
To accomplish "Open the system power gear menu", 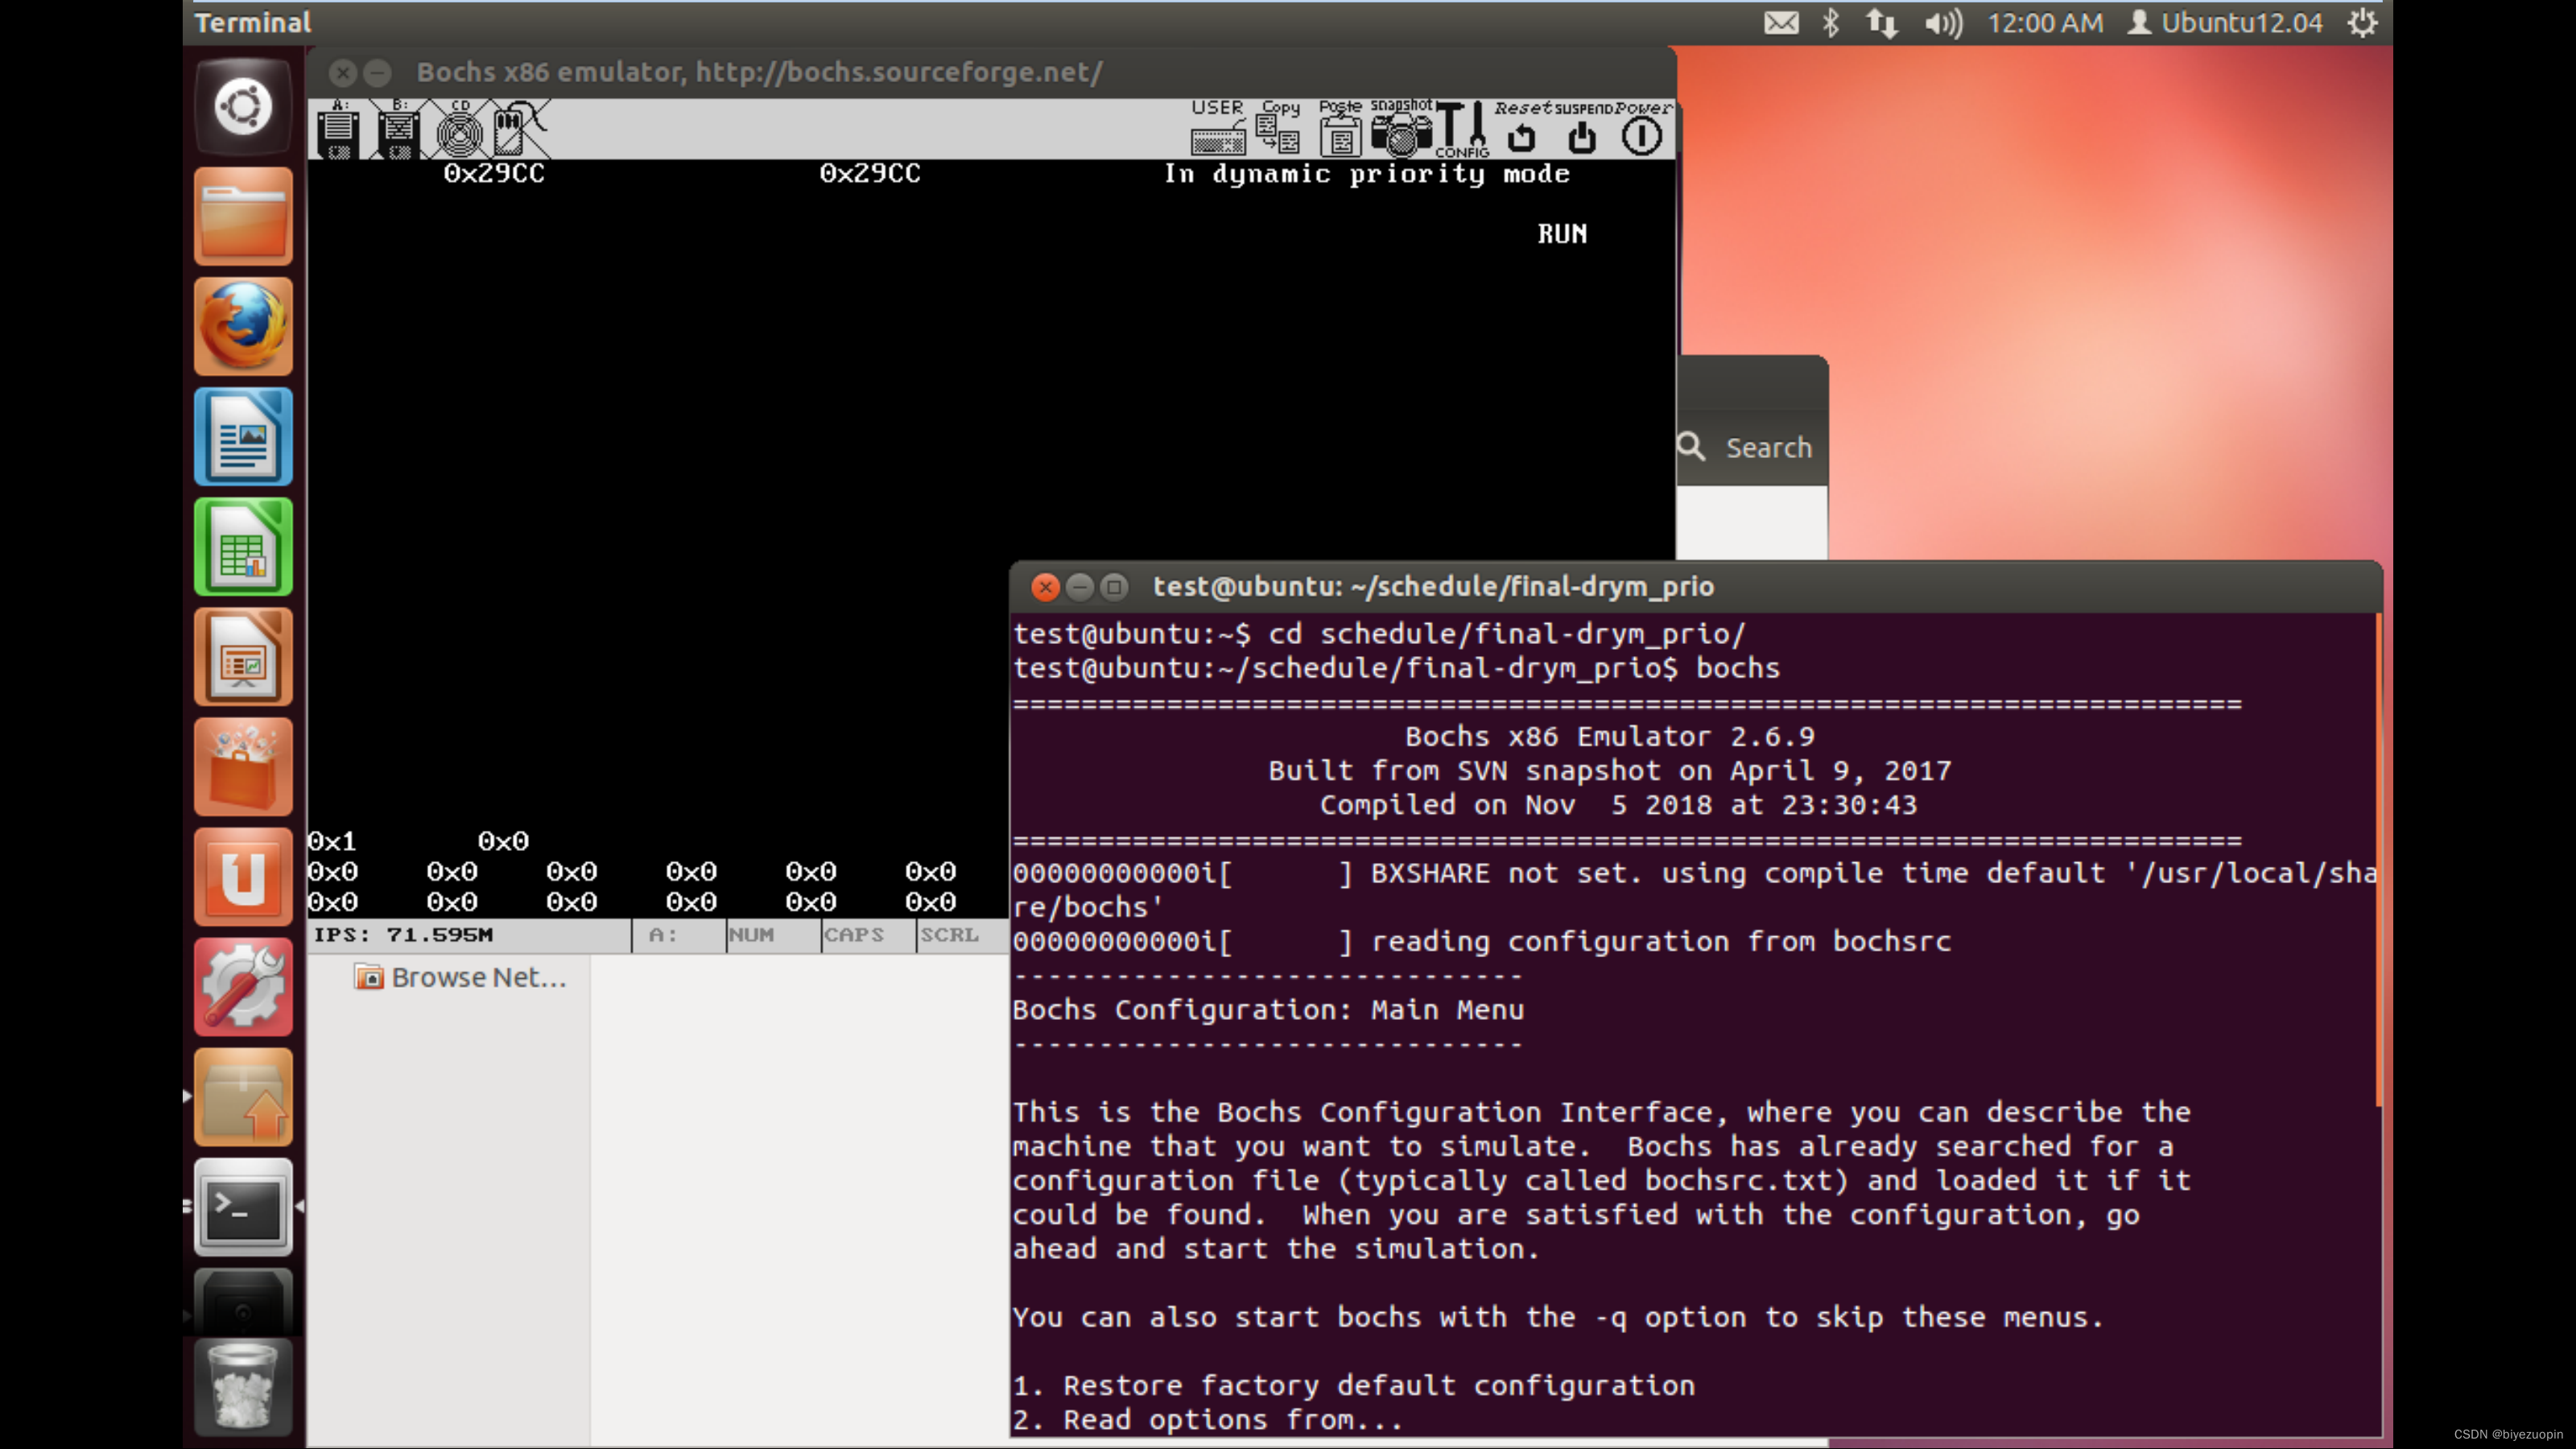I will 2363,22.
